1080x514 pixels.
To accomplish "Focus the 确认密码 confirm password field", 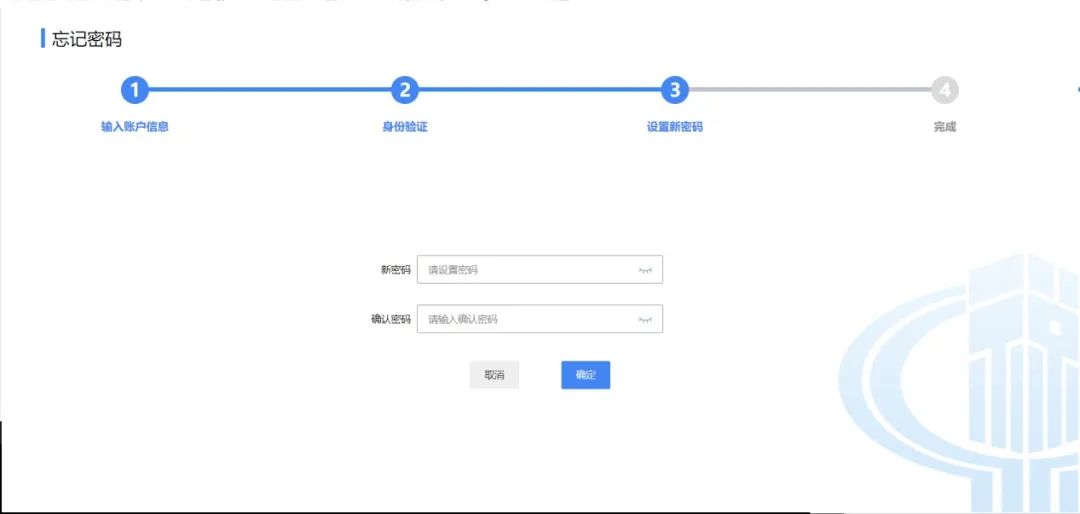I will pyautogui.click(x=539, y=319).
